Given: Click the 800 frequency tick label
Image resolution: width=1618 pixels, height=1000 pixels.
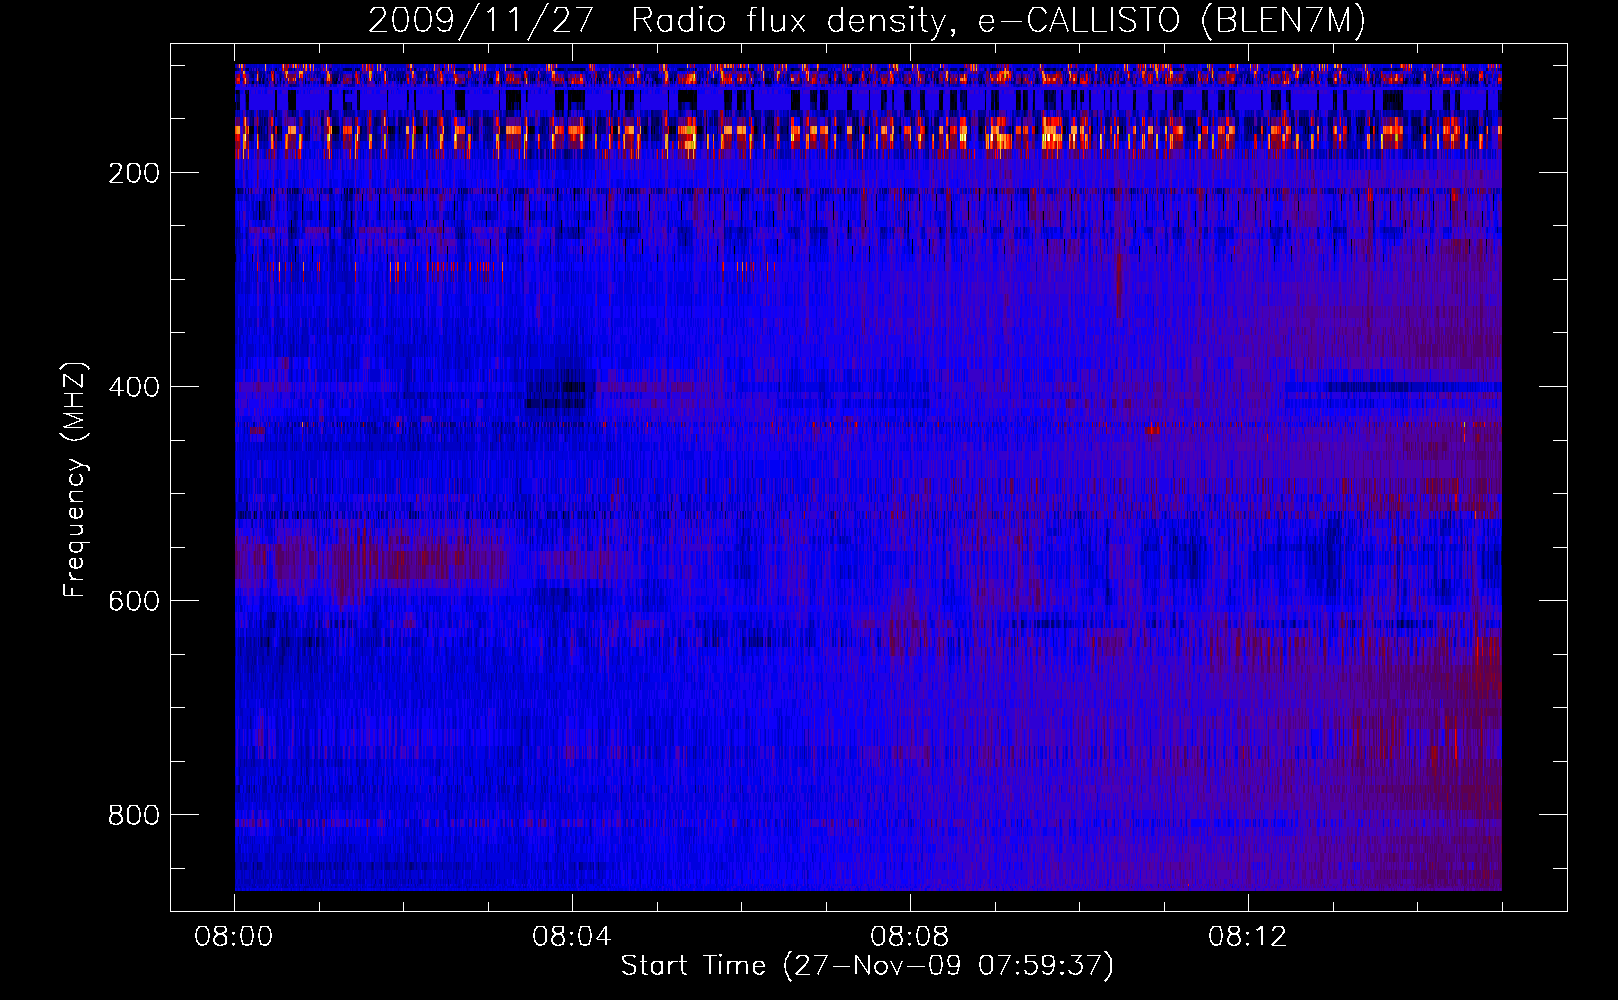Looking at the screenshot, I should [134, 815].
